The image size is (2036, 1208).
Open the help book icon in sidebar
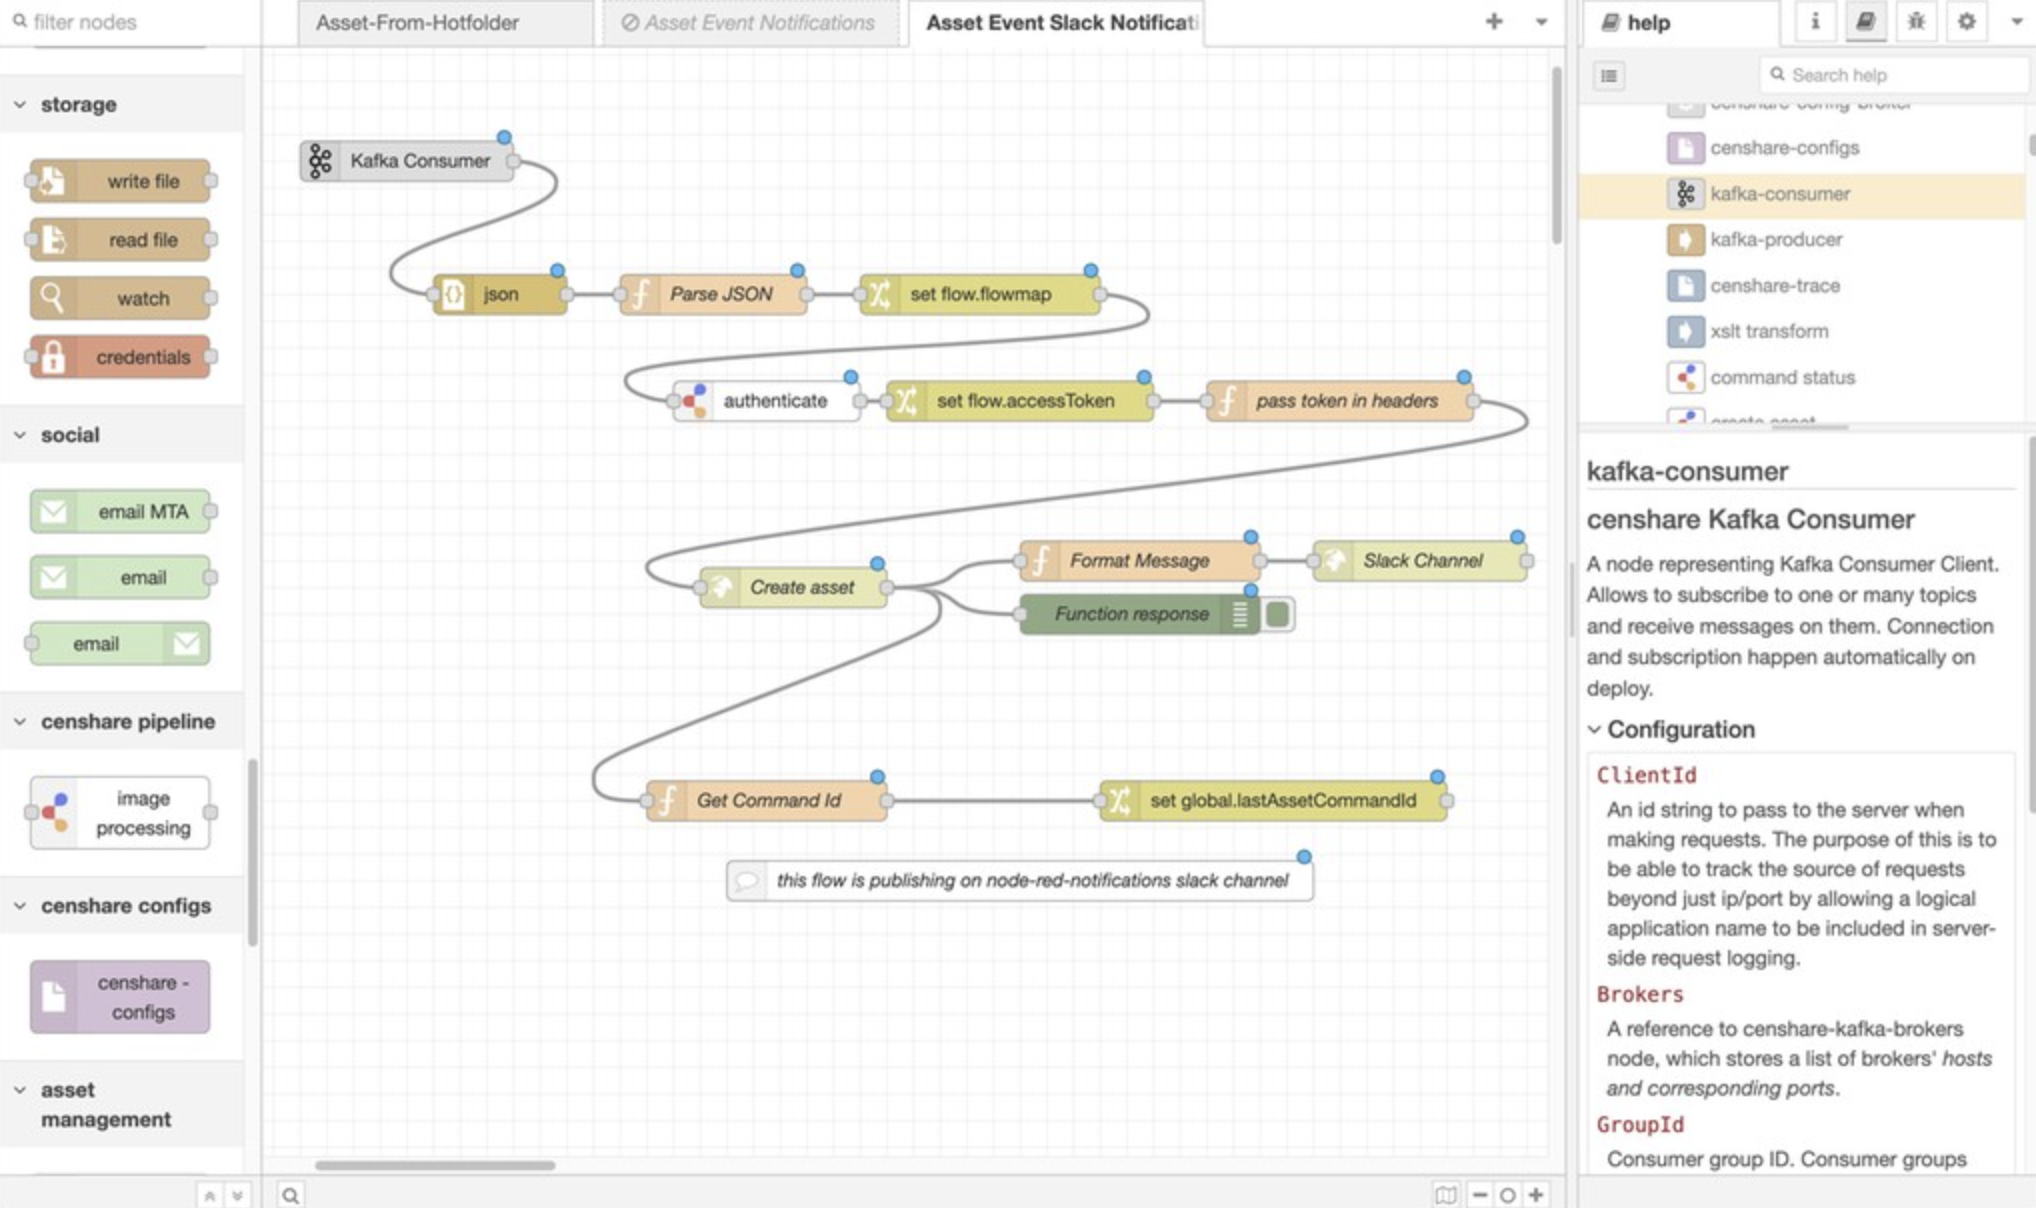[x=1865, y=21]
